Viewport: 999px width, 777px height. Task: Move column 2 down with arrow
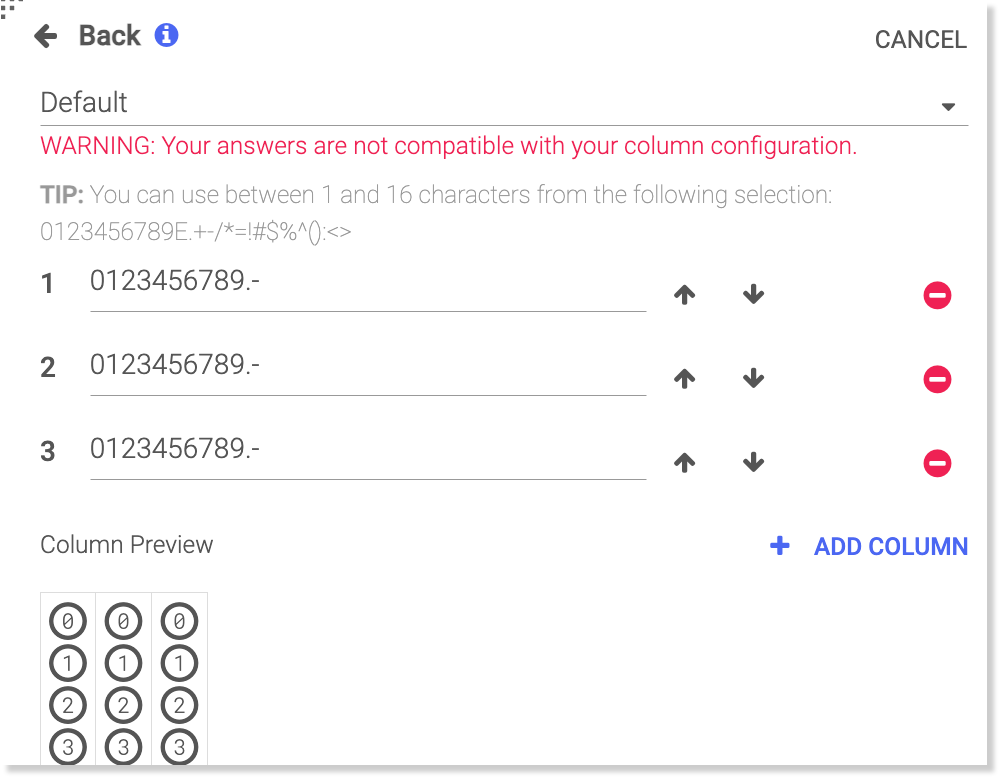point(754,379)
